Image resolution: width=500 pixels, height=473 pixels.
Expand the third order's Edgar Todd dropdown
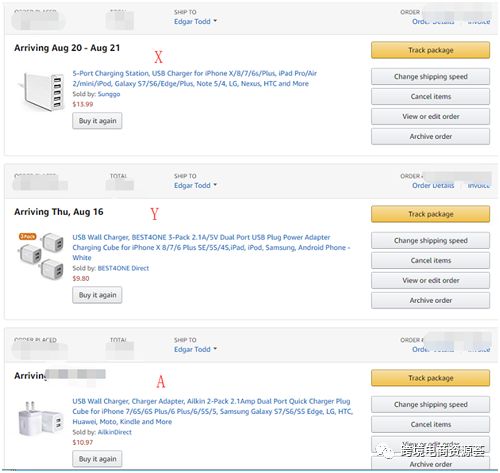point(195,349)
